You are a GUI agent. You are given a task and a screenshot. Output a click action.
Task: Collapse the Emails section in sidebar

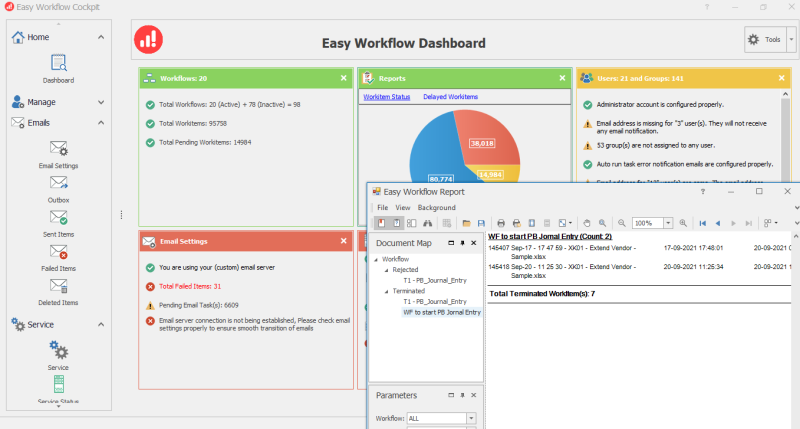[101, 123]
